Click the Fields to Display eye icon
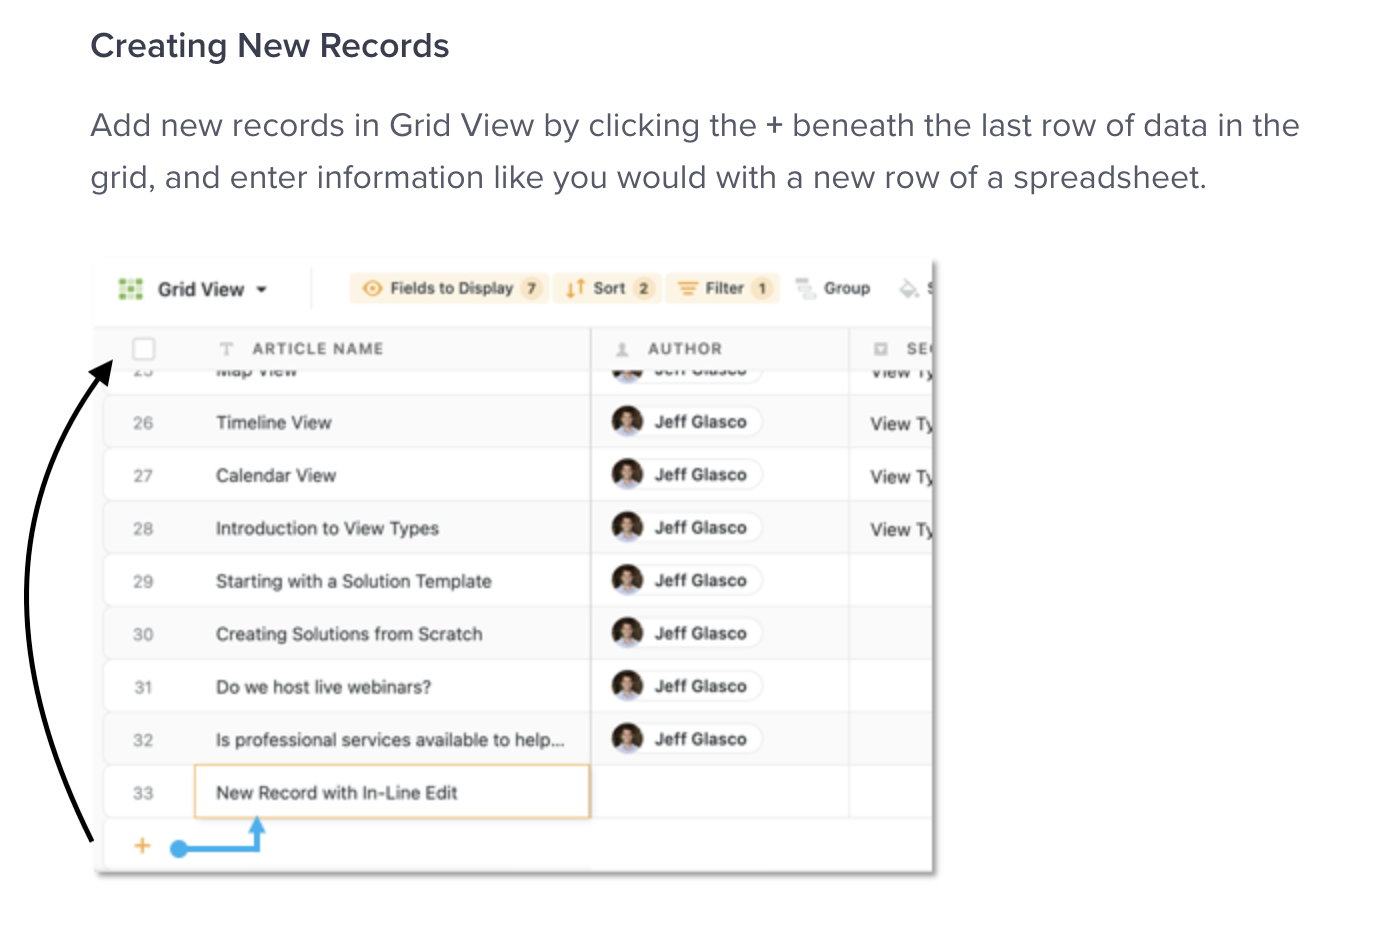 (x=372, y=288)
